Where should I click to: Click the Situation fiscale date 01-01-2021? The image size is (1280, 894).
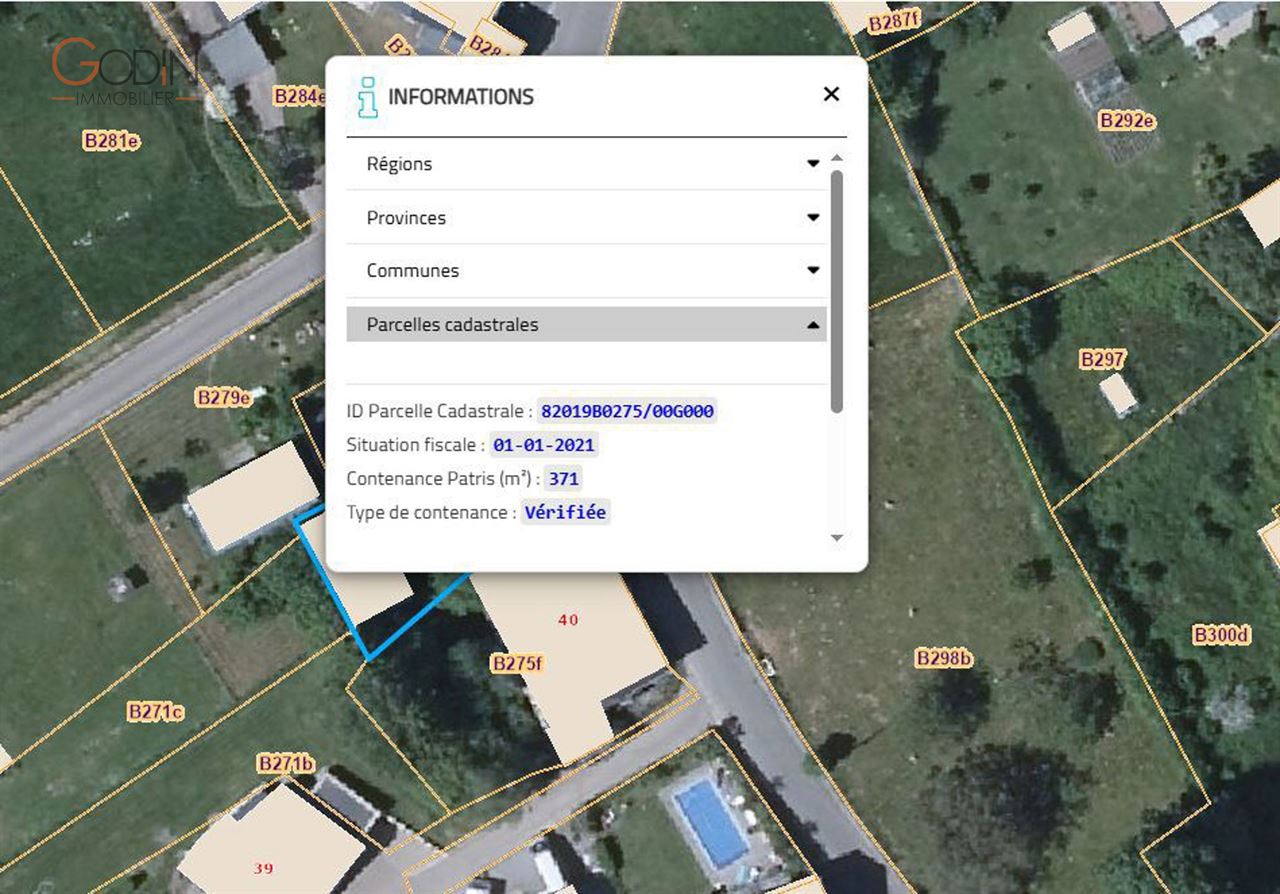(544, 445)
